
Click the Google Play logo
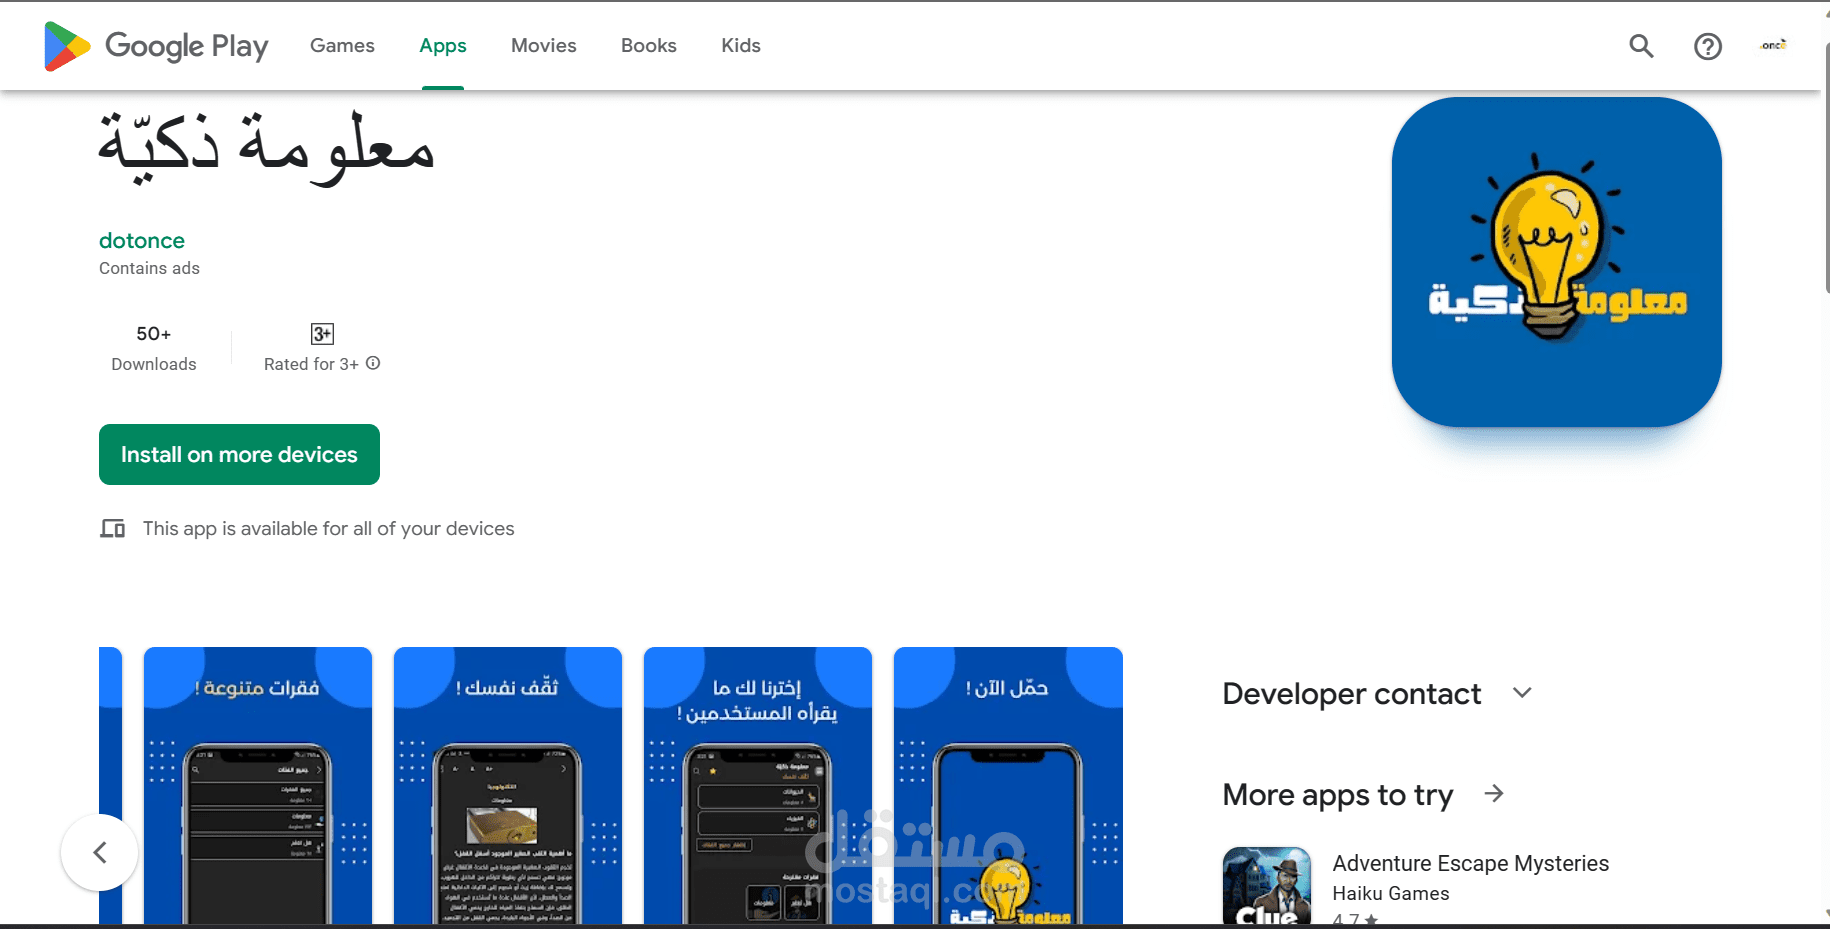pos(156,46)
